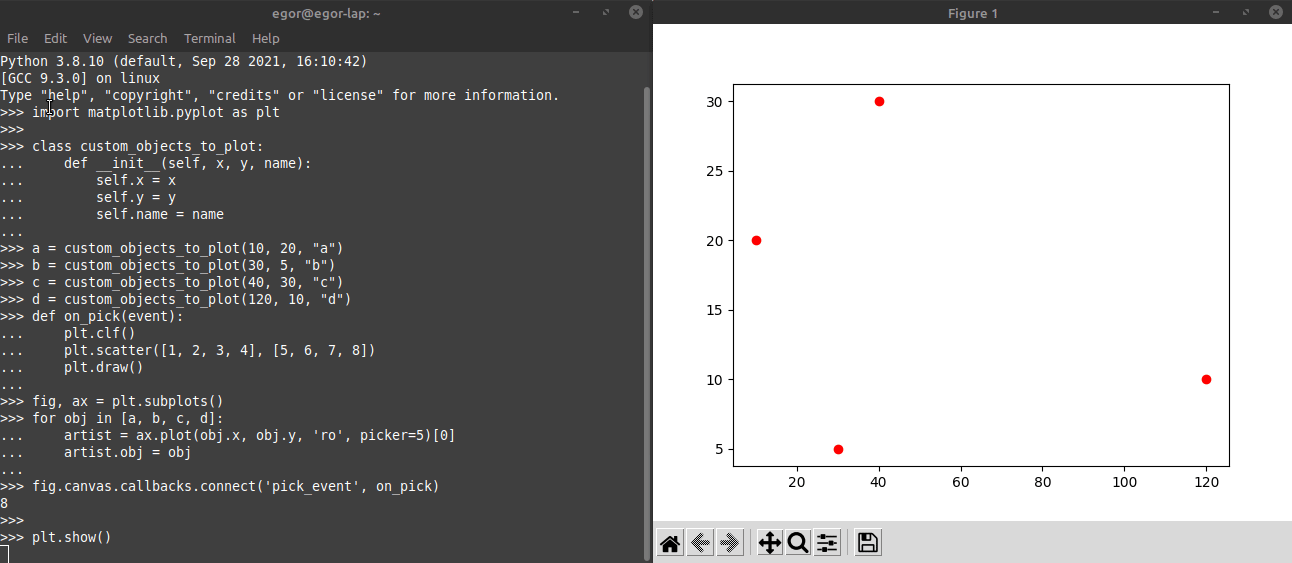Click the 'fig, ax = plt.subplots()' line
Screen dimensions: 1292x563
[112, 401]
